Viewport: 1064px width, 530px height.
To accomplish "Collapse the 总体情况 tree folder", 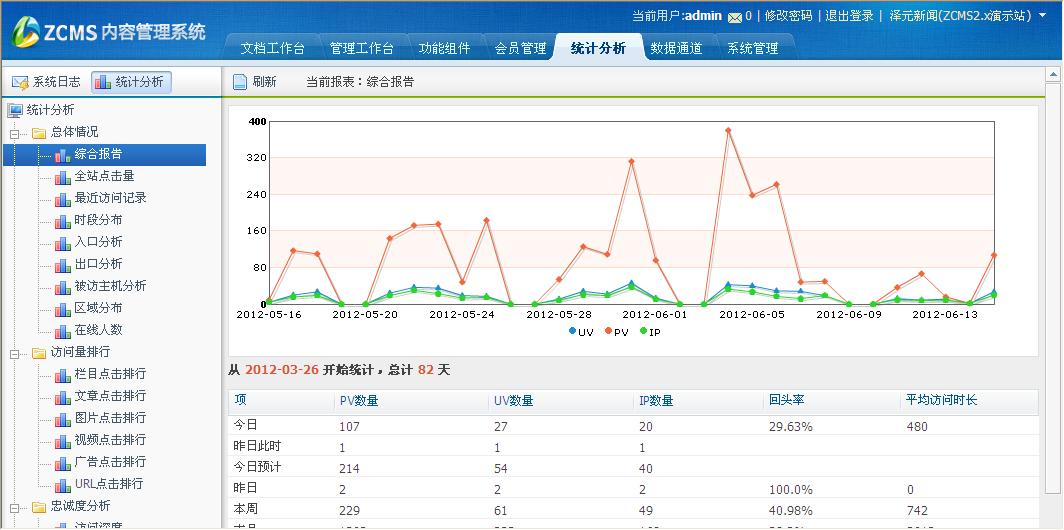I will click(x=15, y=133).
